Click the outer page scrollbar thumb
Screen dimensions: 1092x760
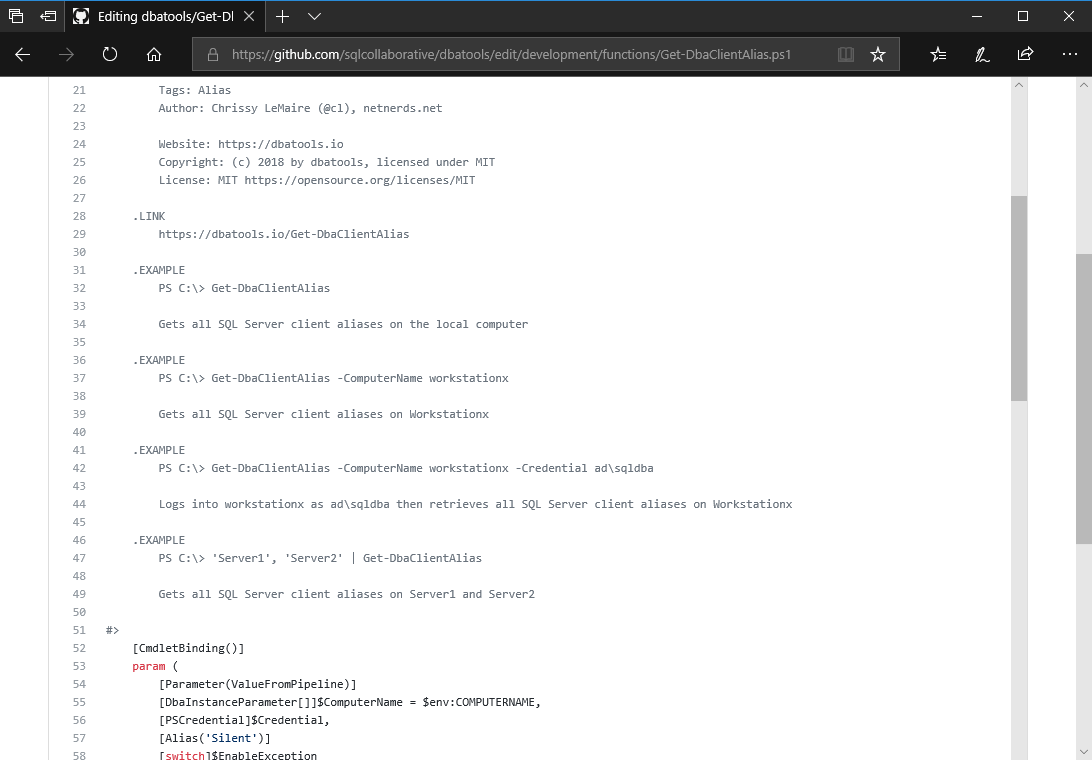pos(1083,398)
